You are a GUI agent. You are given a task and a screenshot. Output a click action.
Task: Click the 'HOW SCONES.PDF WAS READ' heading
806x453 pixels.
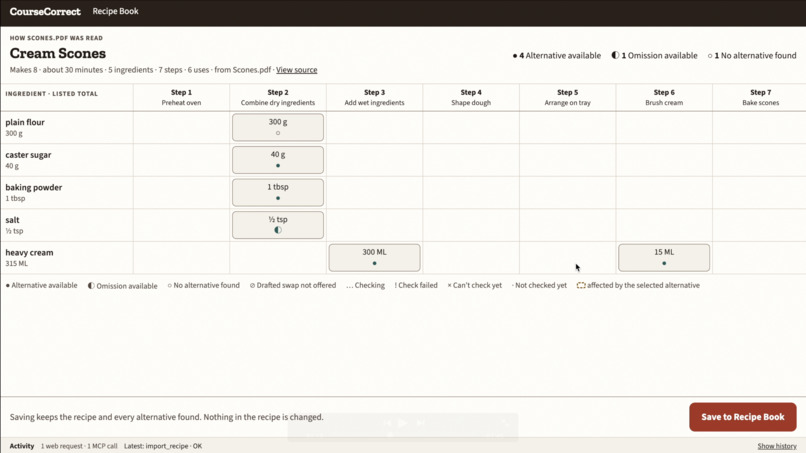pyautogui.click(x=56, y=38)
